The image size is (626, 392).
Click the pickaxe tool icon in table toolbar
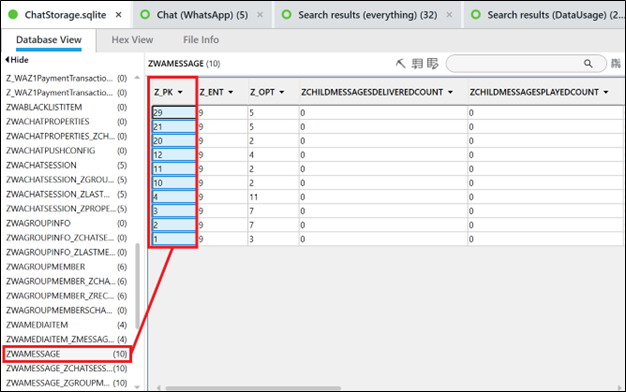click(x=400, y=63)
